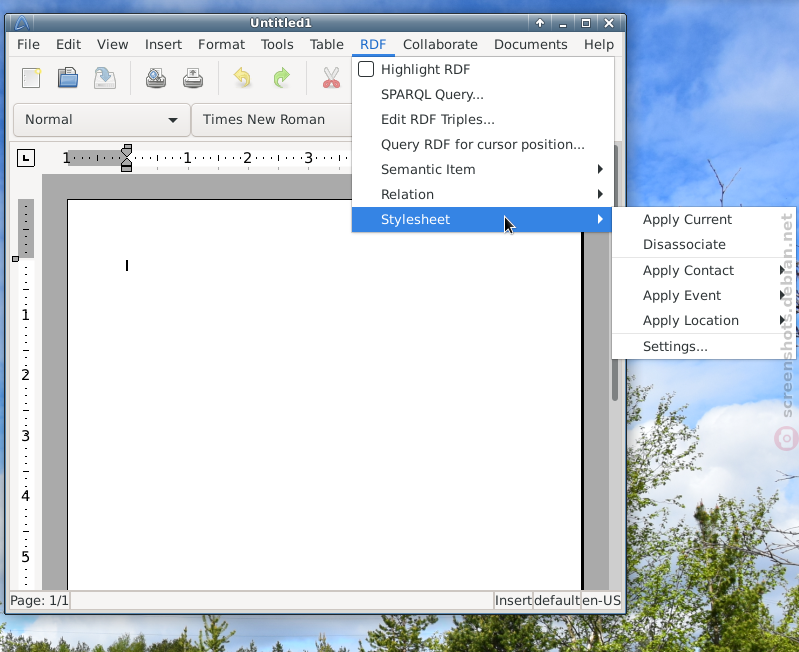This screenshot has height=652, width=799.
Task: Click the title bar up-arrow shade button
Action: [540, 23]
